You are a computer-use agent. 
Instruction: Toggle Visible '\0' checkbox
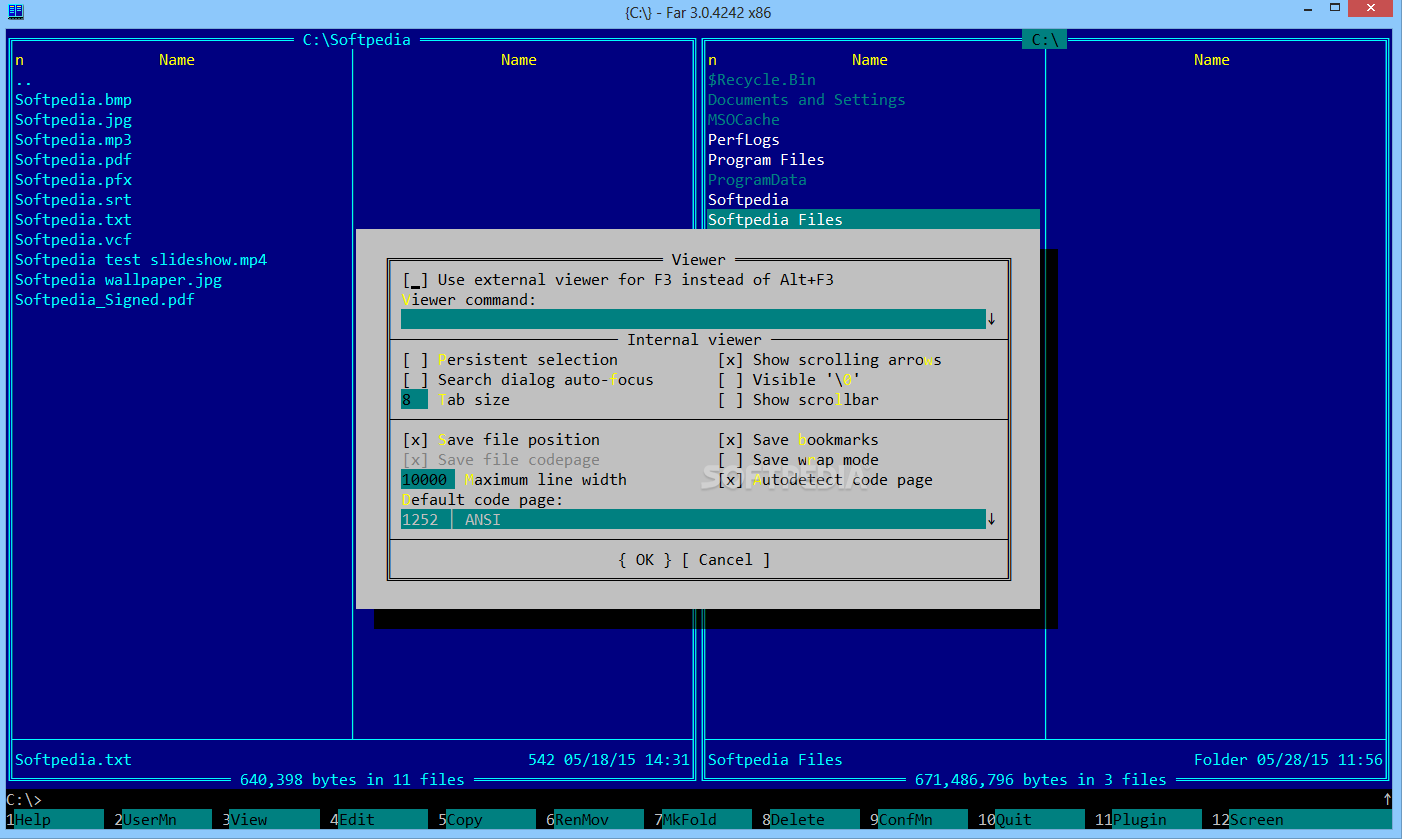730,380
